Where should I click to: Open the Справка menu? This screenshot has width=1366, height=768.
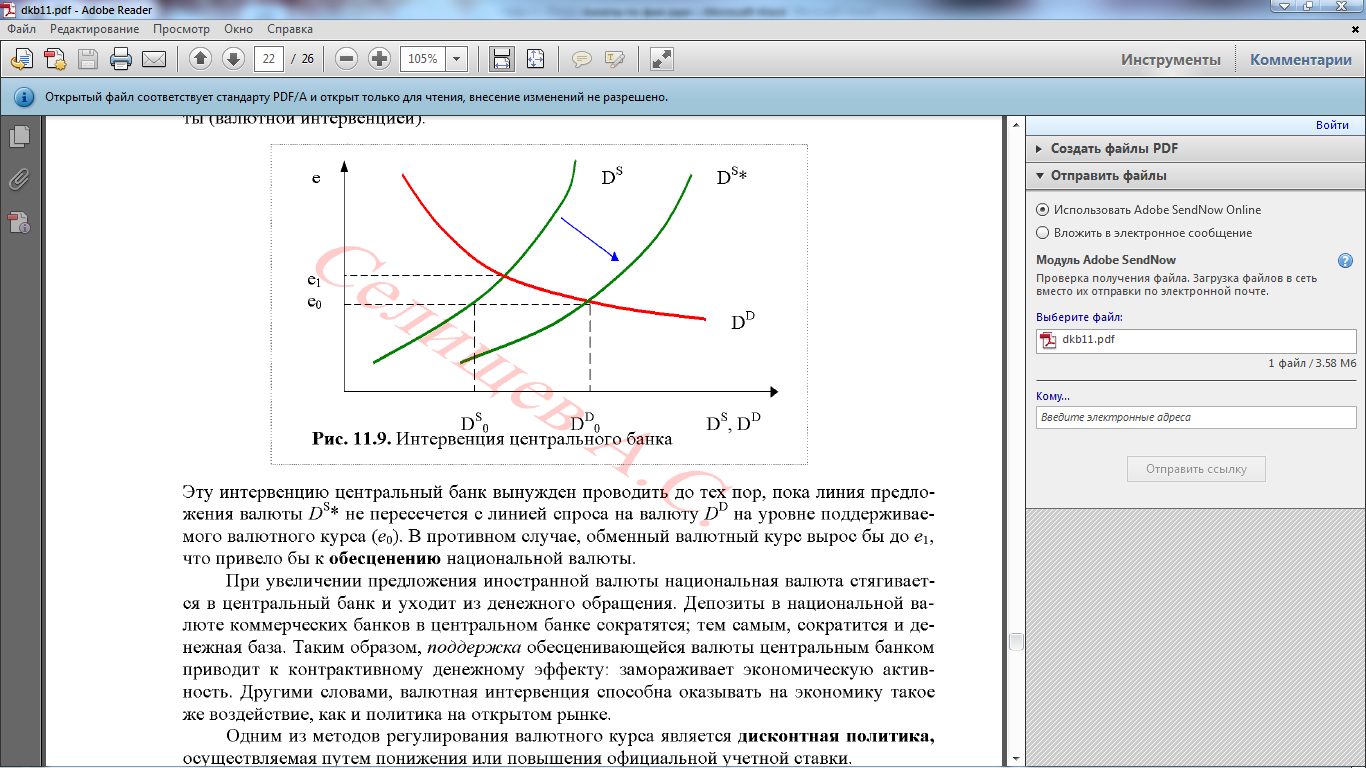click(290, 29)
